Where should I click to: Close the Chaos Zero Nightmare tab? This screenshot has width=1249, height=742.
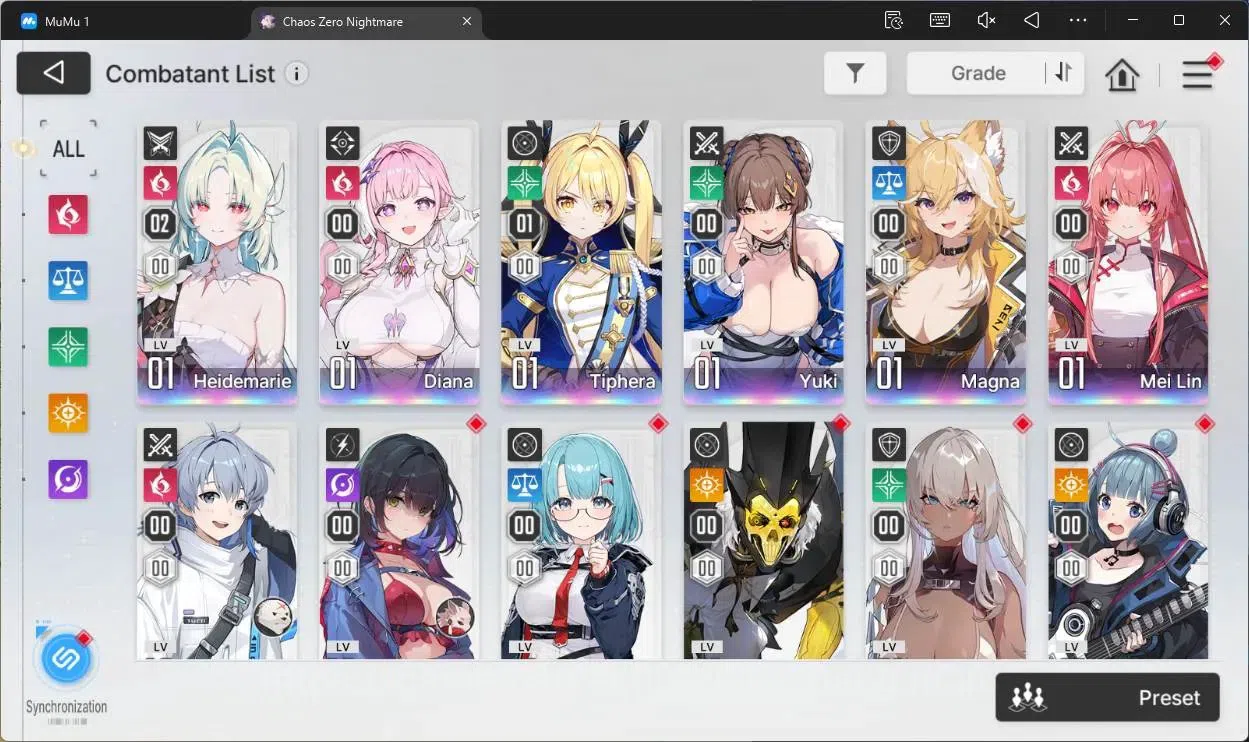(x=467, y=21)
